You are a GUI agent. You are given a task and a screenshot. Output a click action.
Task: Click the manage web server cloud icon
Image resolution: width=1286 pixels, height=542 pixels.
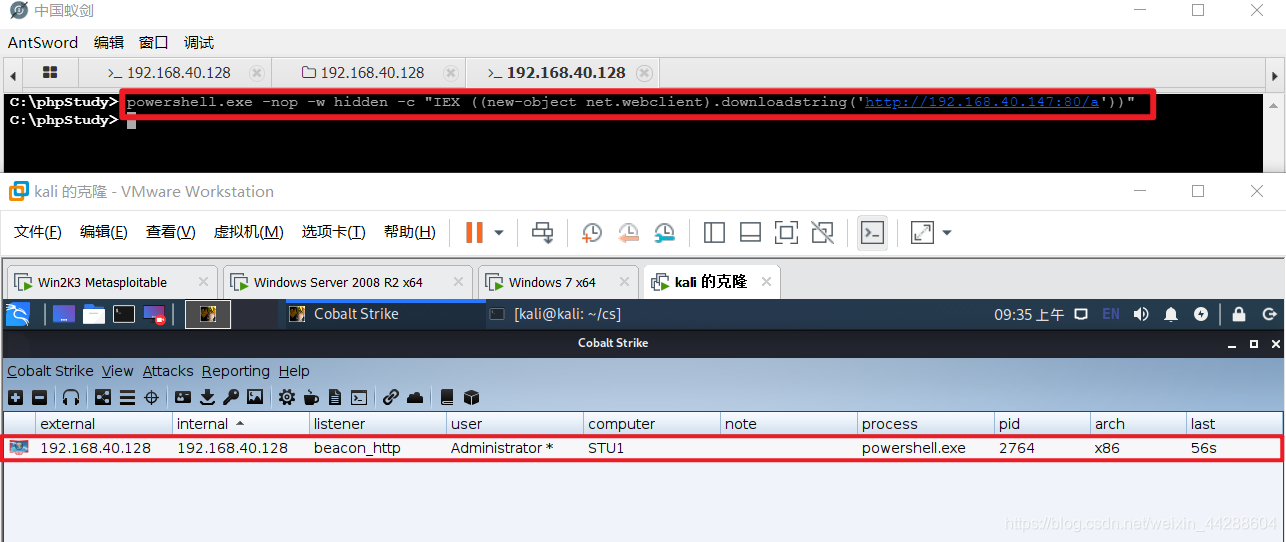(x=415, y=397)
